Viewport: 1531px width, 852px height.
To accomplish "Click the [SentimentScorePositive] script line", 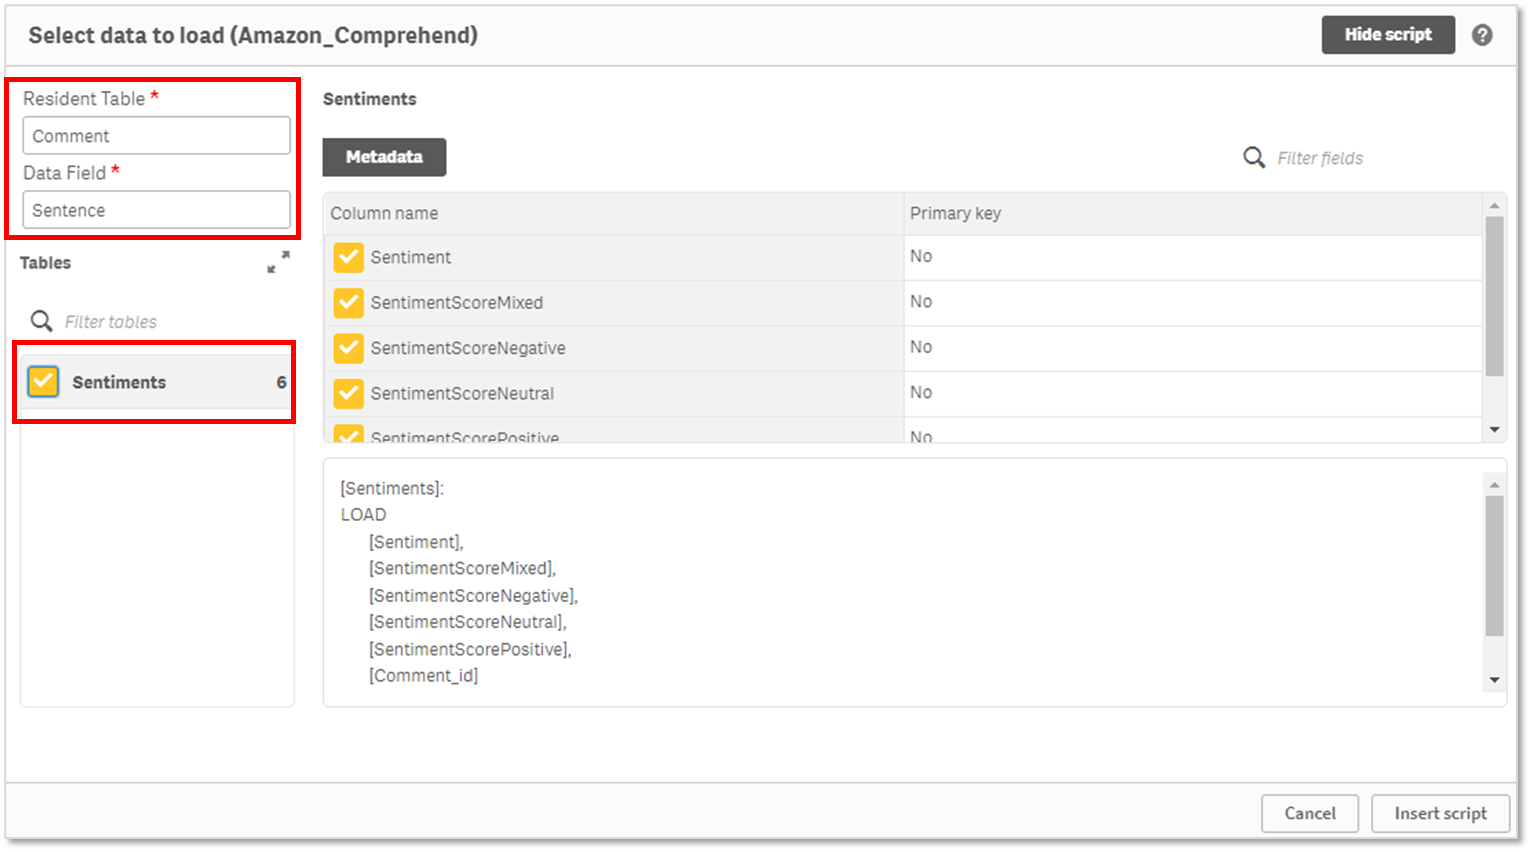I will (470, 649).
